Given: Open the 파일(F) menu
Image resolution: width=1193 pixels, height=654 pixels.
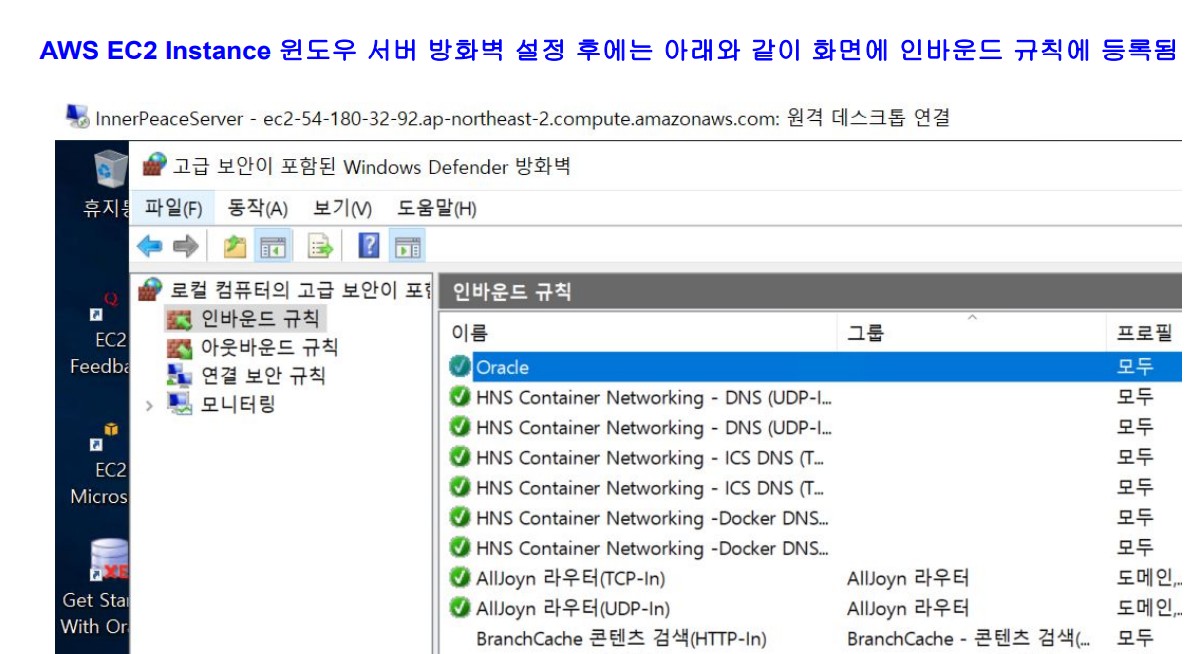Looking at the screenshot, I should (173, 208).
